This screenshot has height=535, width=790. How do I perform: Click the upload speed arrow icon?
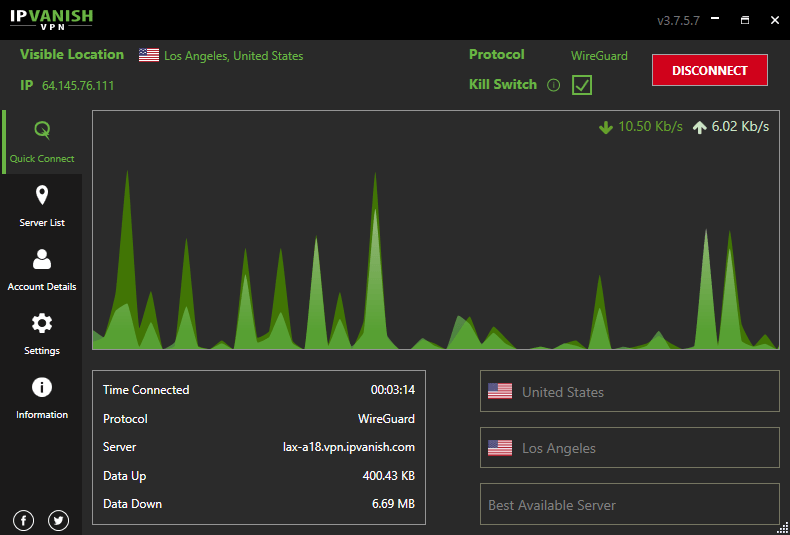click(699, 127)
